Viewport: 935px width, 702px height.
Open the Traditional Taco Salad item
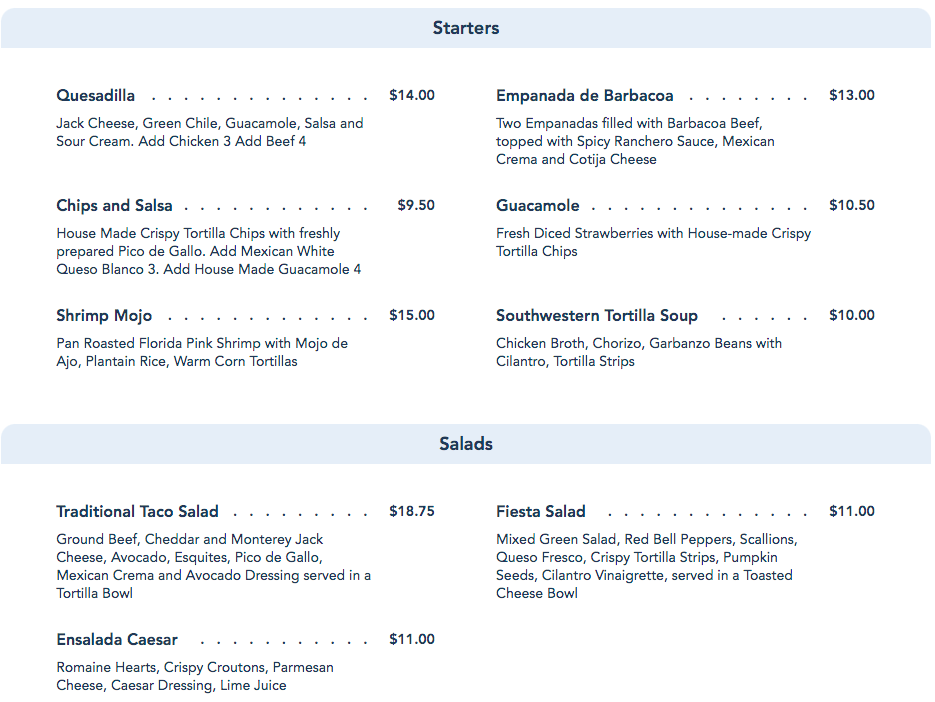click(138, 512)
